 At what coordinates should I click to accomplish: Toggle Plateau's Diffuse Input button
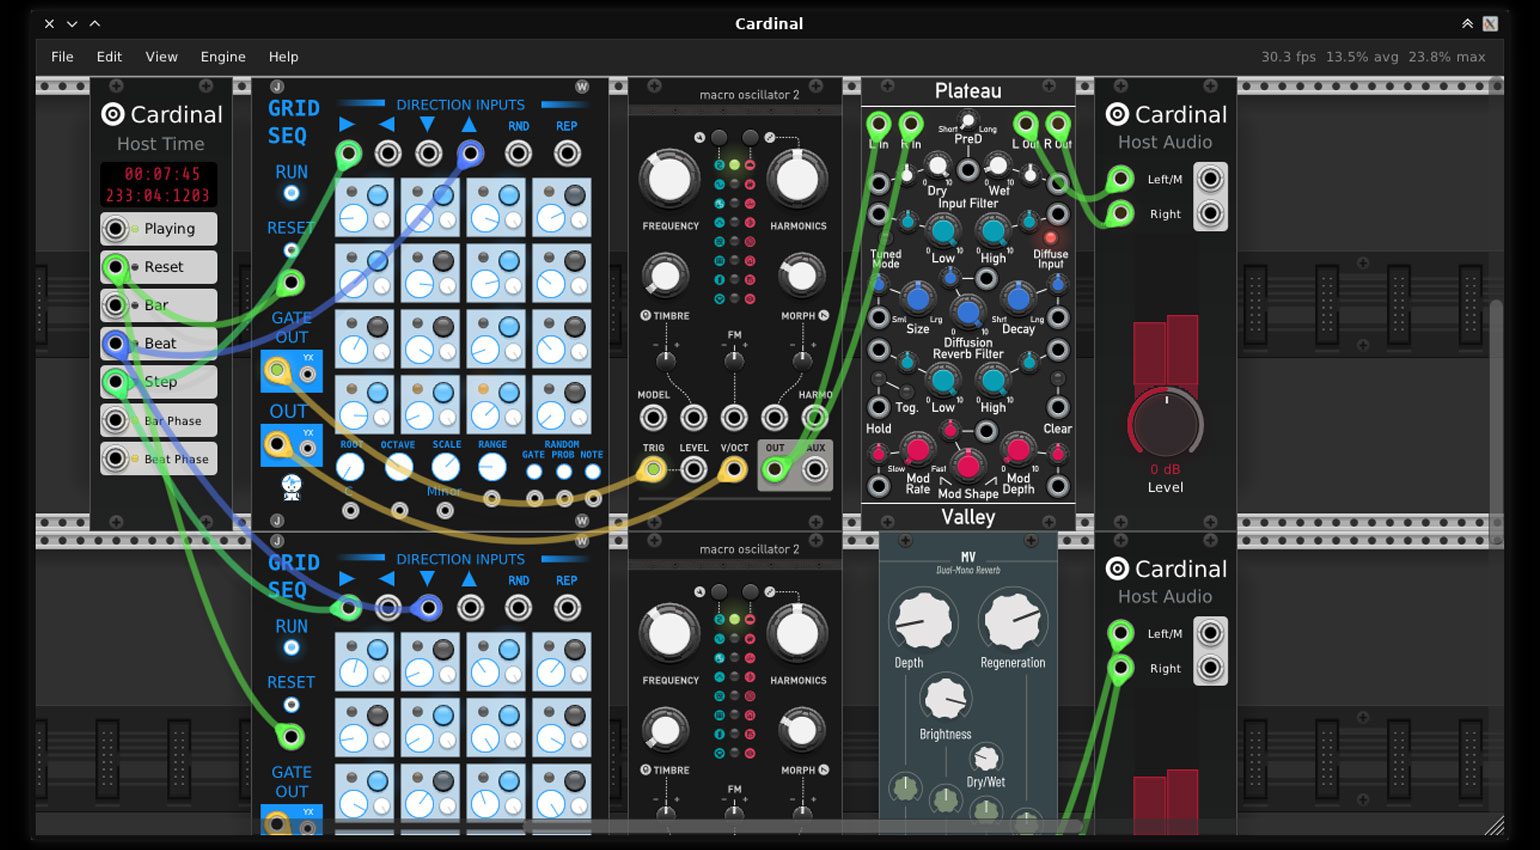tap(1050, 238)
